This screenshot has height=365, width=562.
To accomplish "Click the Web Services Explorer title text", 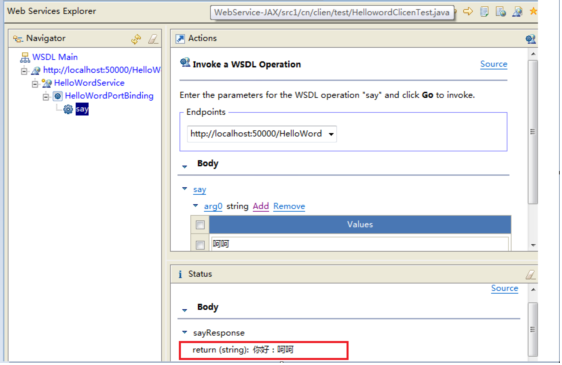I will (52, 11).
